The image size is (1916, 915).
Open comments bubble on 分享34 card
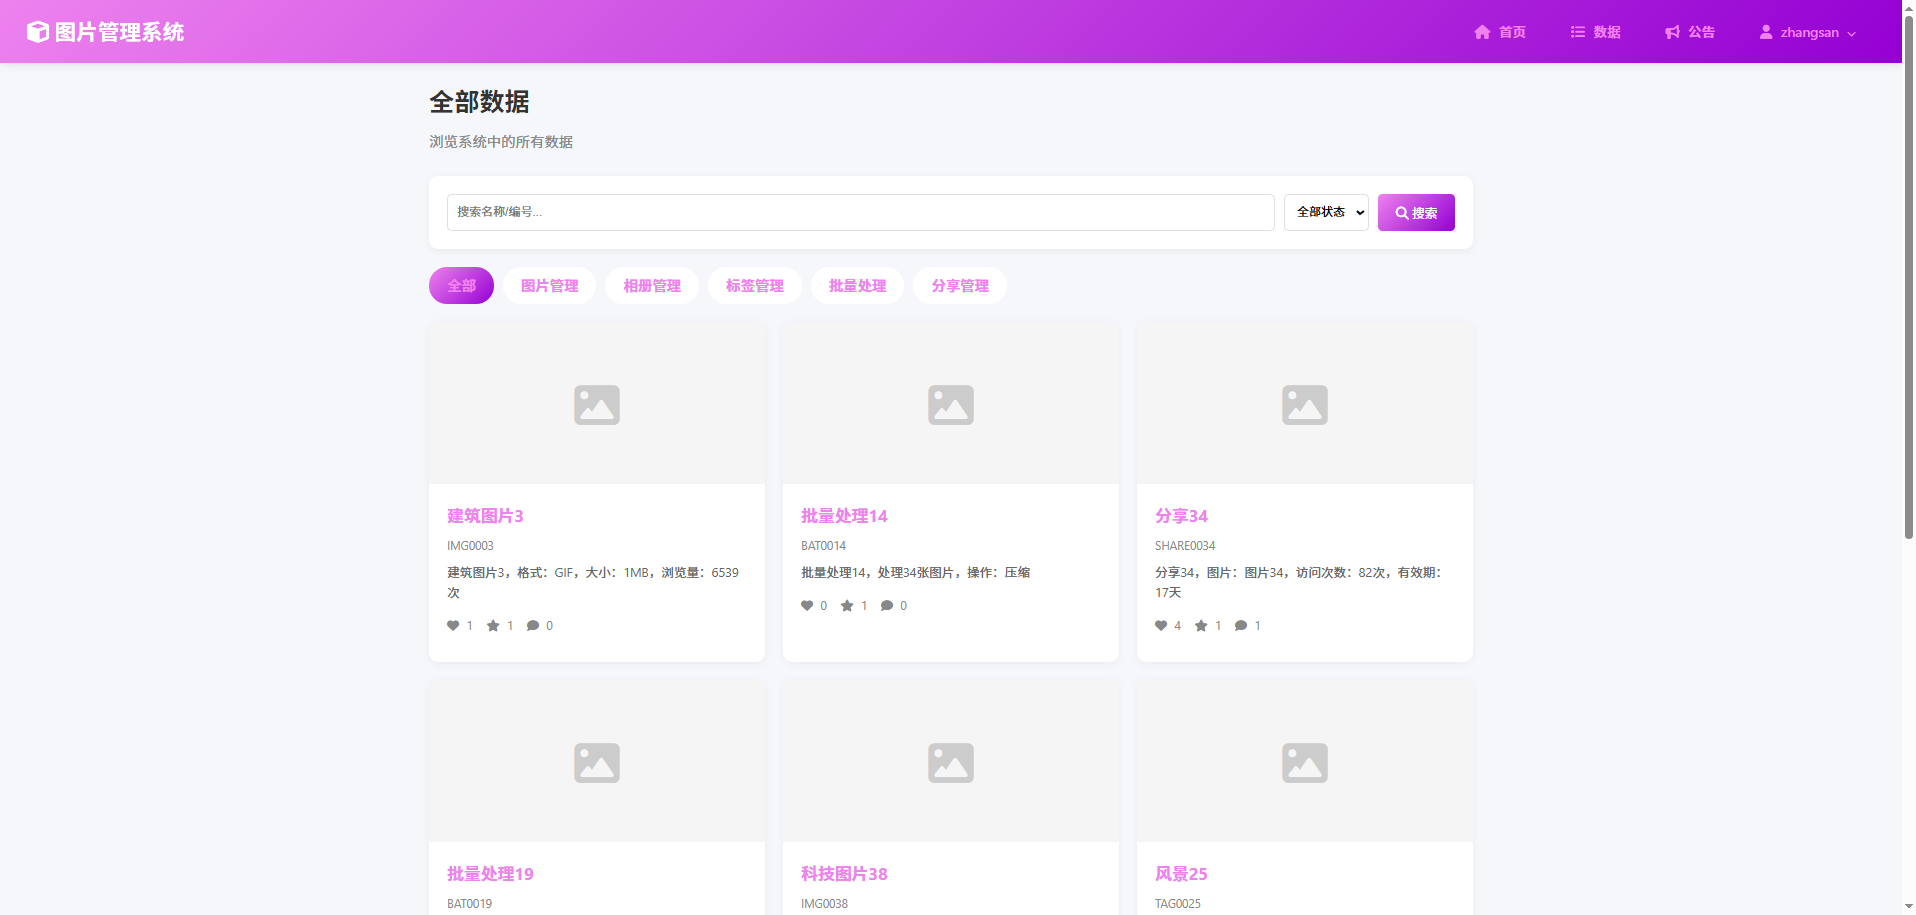click(x=1241, y=626)
